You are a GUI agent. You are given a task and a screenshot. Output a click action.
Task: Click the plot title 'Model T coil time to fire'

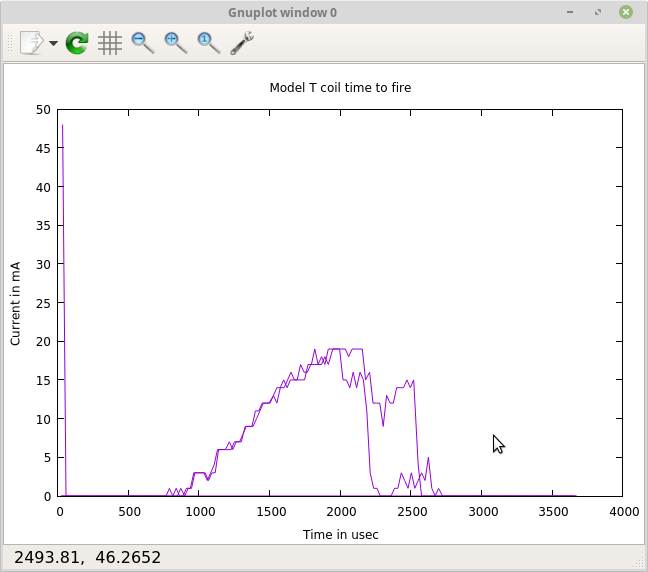pos(340,88)
